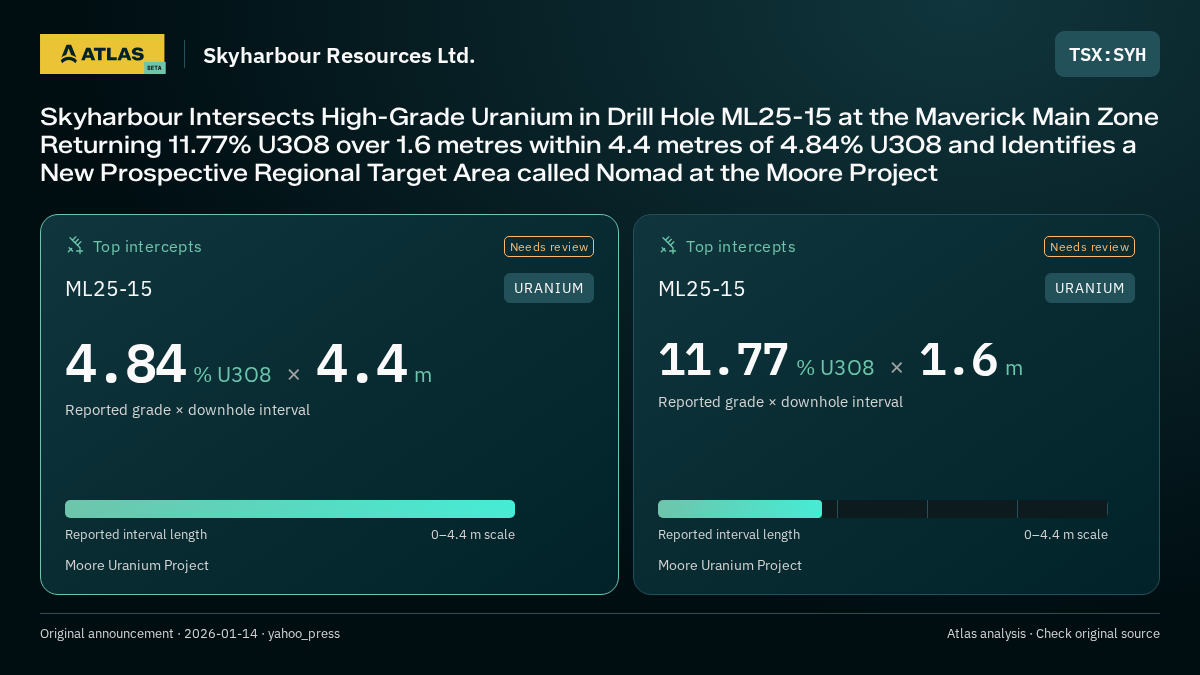Click Moore Uranium Project on the 4.84% card
Screen dimensions: 1200x675
click(x=137, y=565)
